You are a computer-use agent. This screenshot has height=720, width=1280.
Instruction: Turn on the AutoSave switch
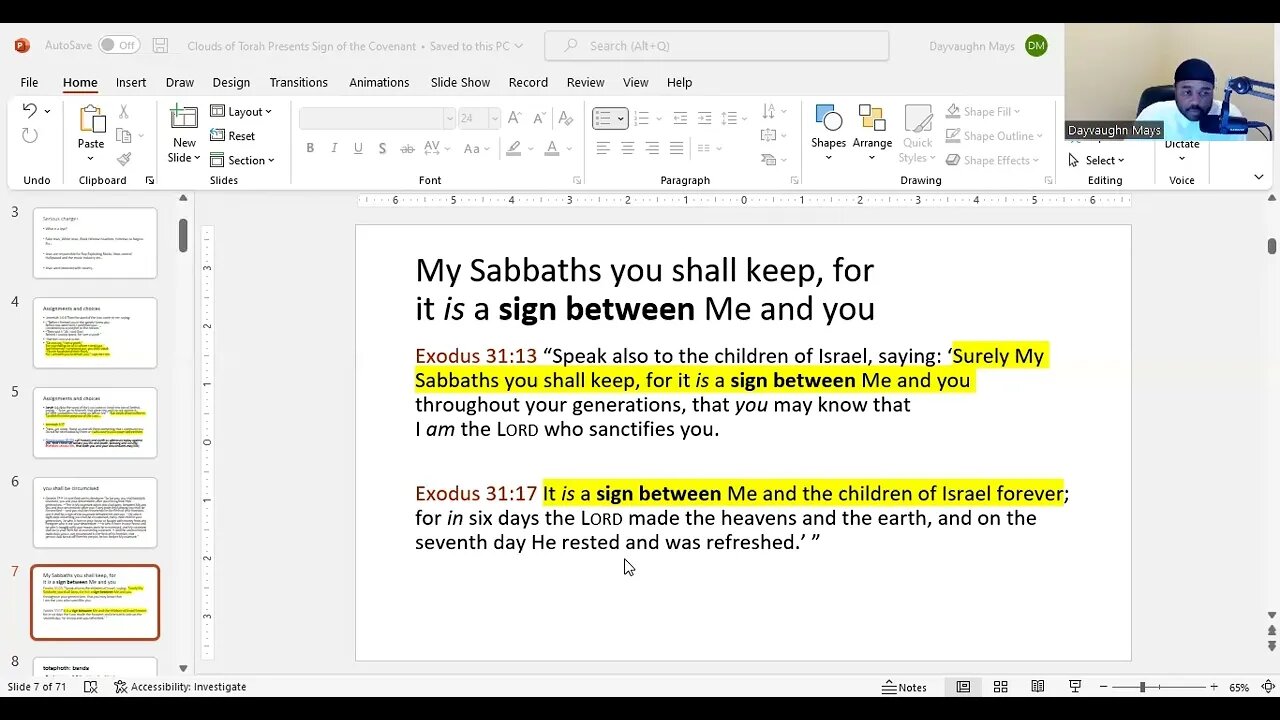coord(118,45)
